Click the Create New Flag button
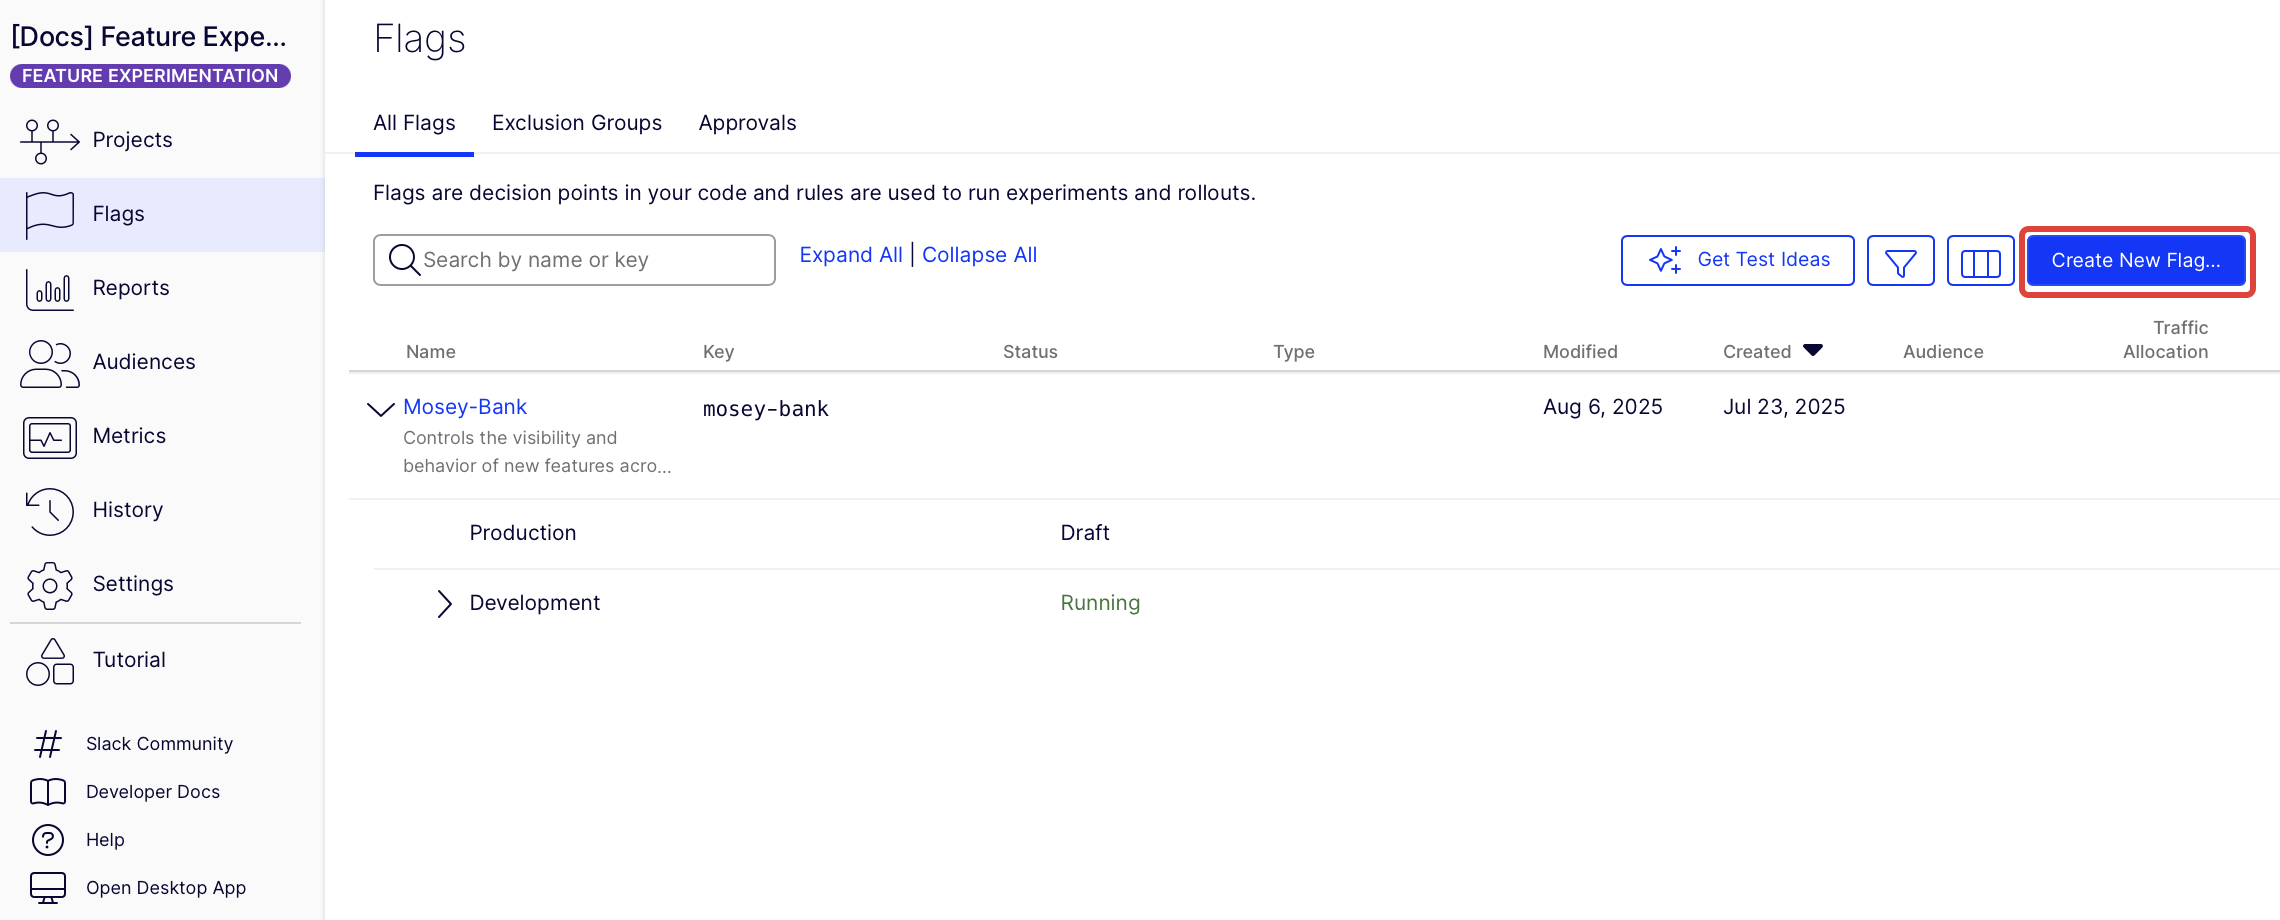The width and height of the screenshot is (2280, 920). click(2135, 261)
